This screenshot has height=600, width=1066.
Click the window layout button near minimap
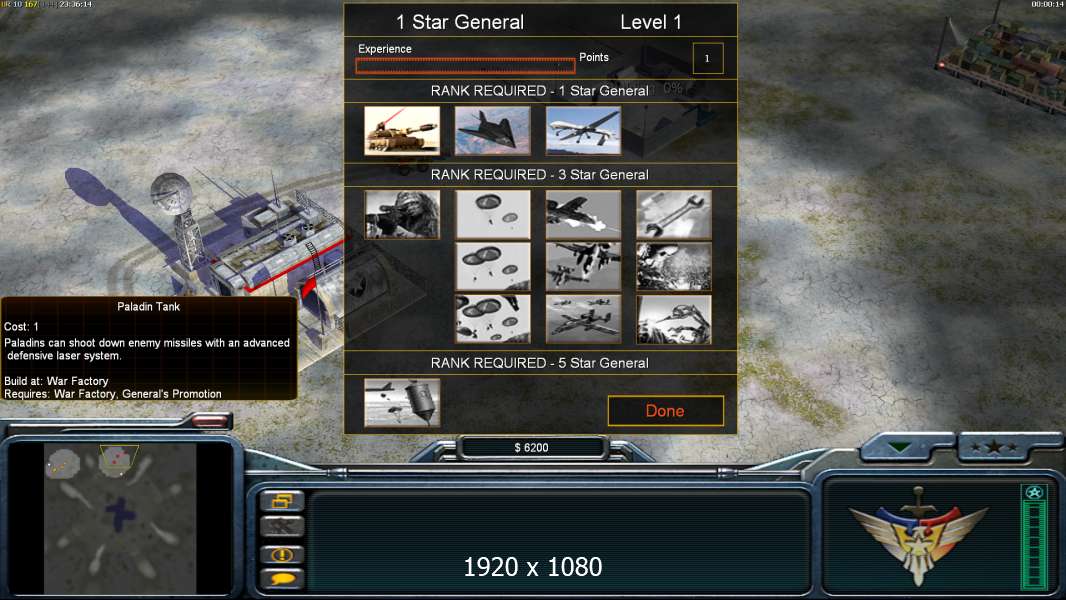point(282,501)
